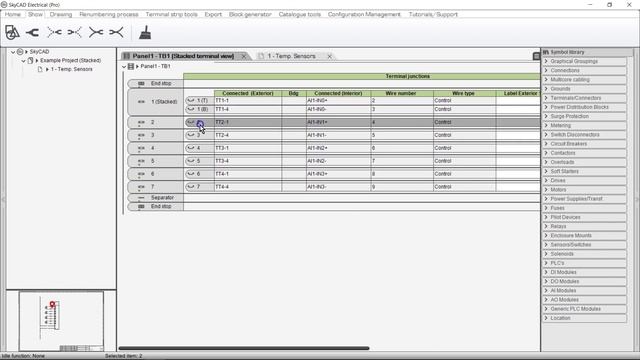Screen dimensions: 640x360
Task: Expand the Location category
Action: click(x=546, y=318)
